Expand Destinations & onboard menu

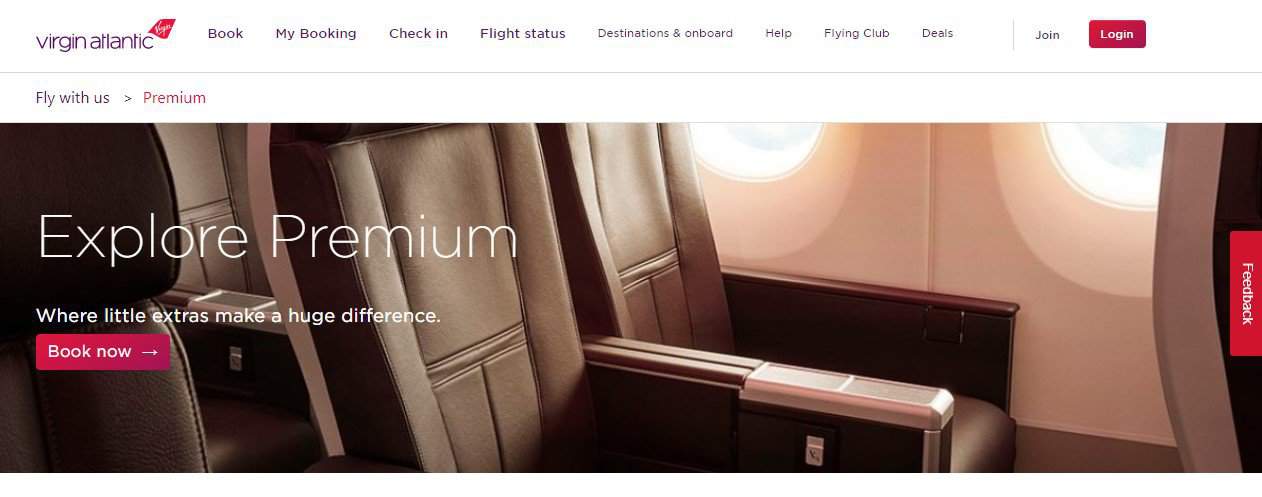[x=665, y=34]
